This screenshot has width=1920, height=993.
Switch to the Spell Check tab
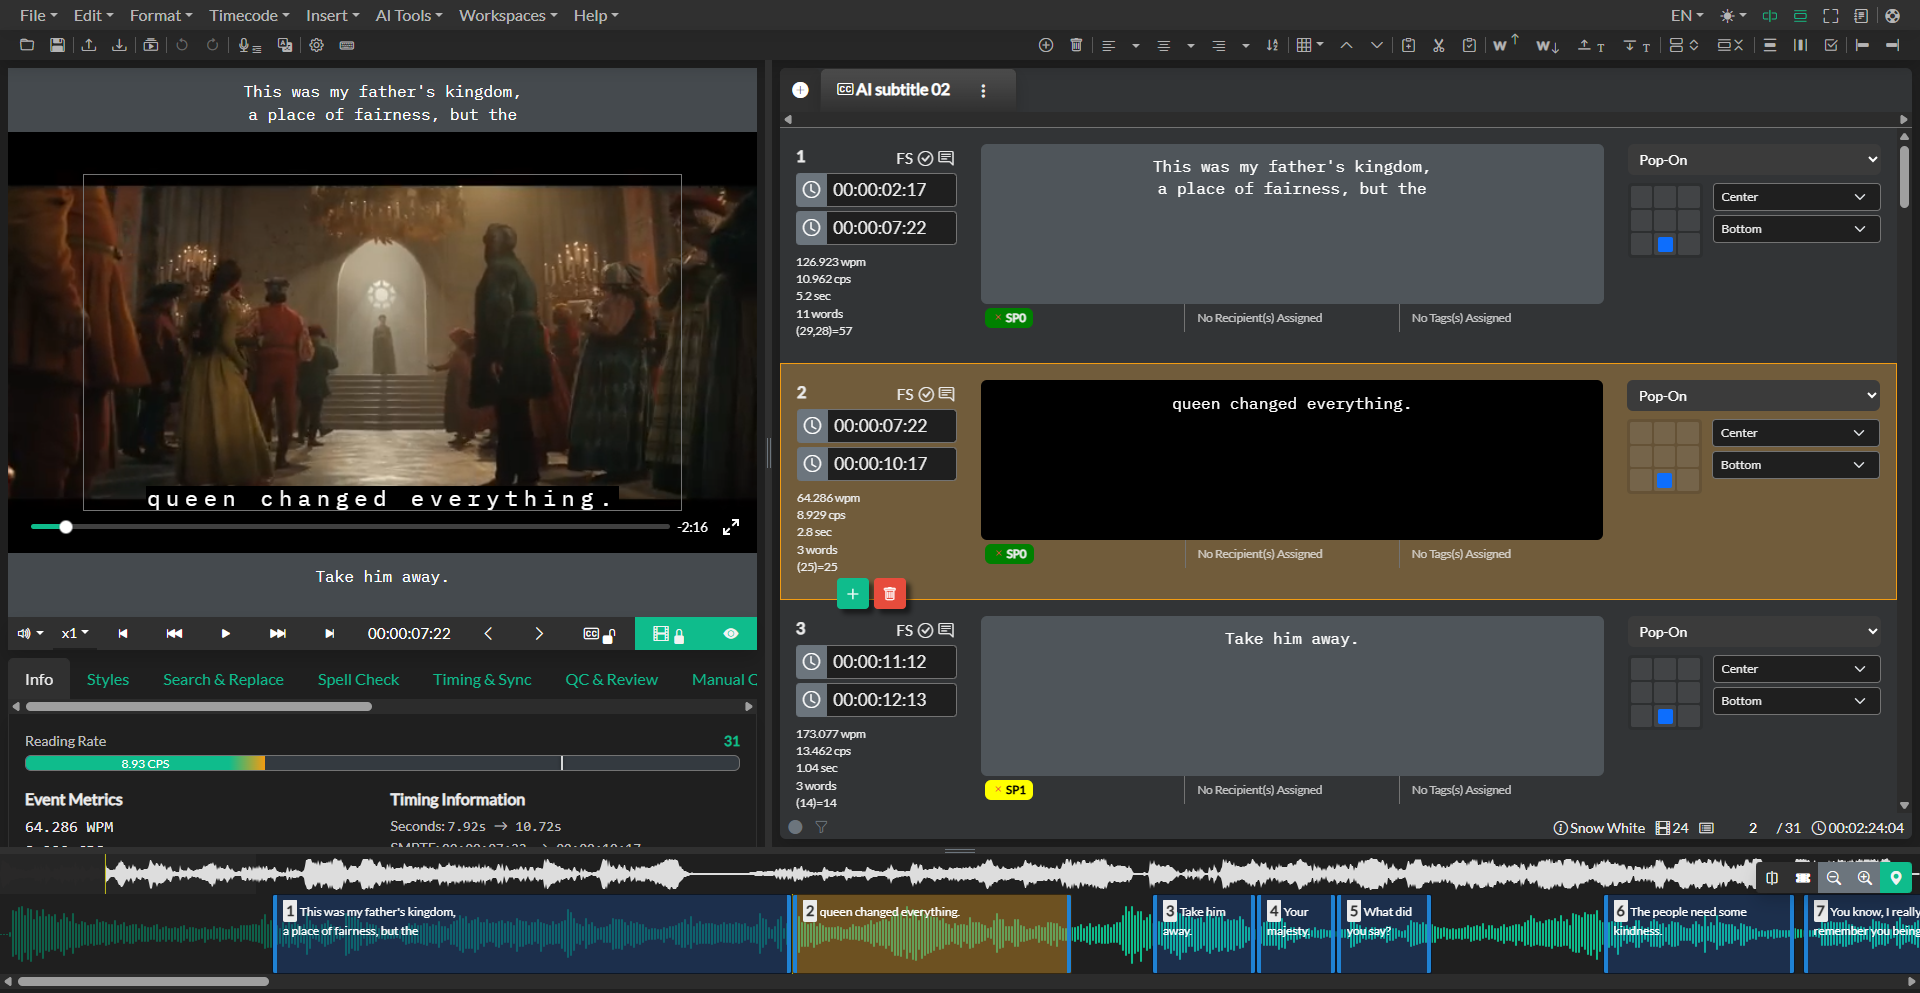(358, 679)
